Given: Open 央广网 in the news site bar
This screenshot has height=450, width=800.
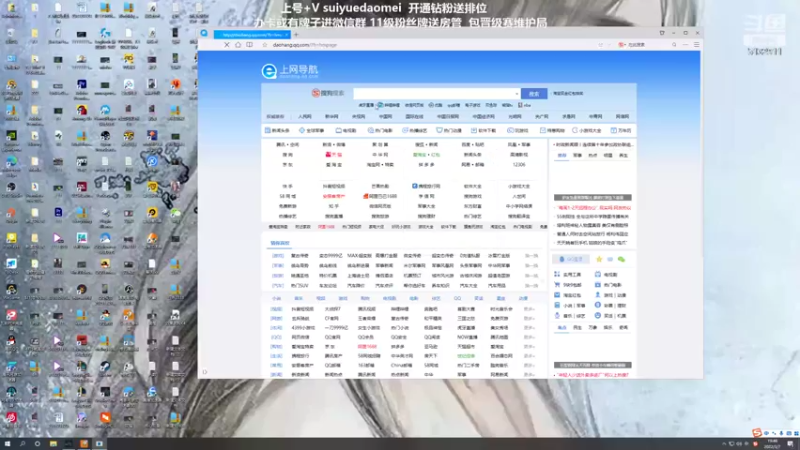Looking at the screenshot, I should (542, 117).
